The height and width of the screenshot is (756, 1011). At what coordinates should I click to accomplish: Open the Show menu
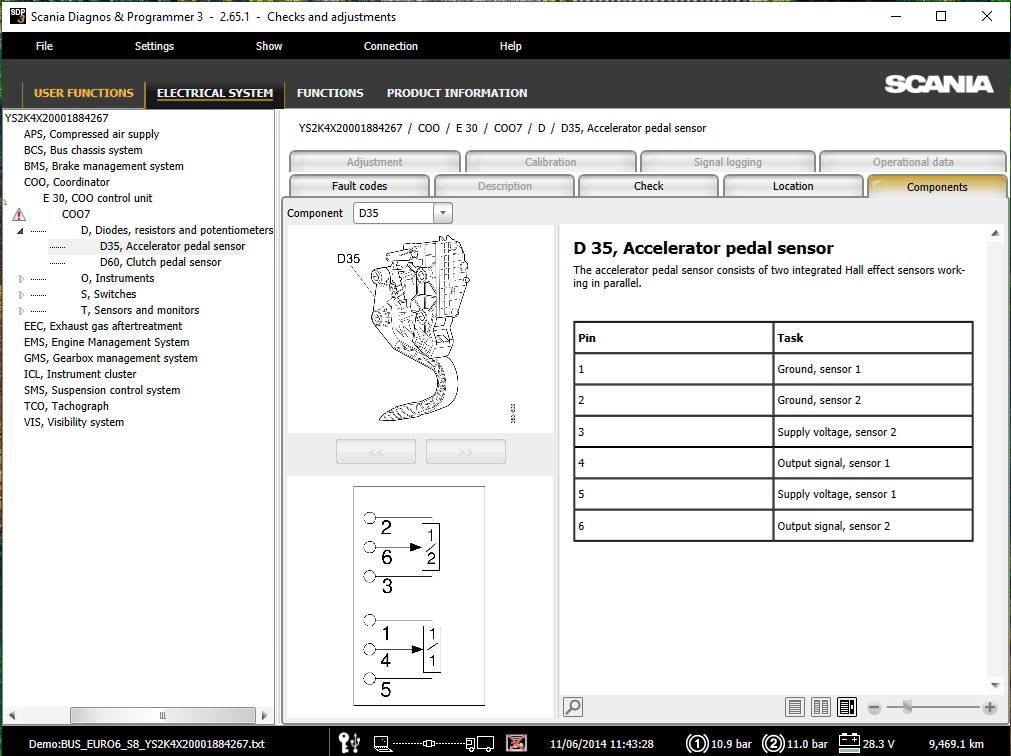[269, 46]
